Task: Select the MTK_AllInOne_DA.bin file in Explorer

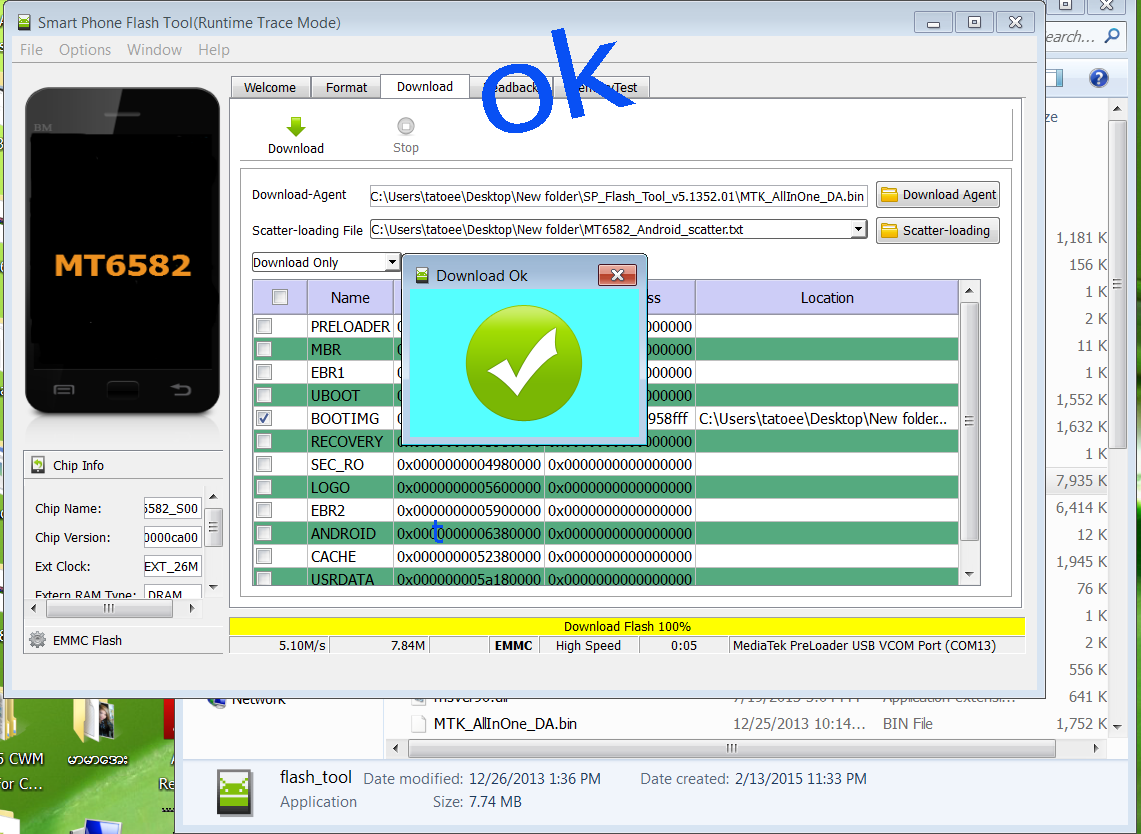Action: click(505, 724)
